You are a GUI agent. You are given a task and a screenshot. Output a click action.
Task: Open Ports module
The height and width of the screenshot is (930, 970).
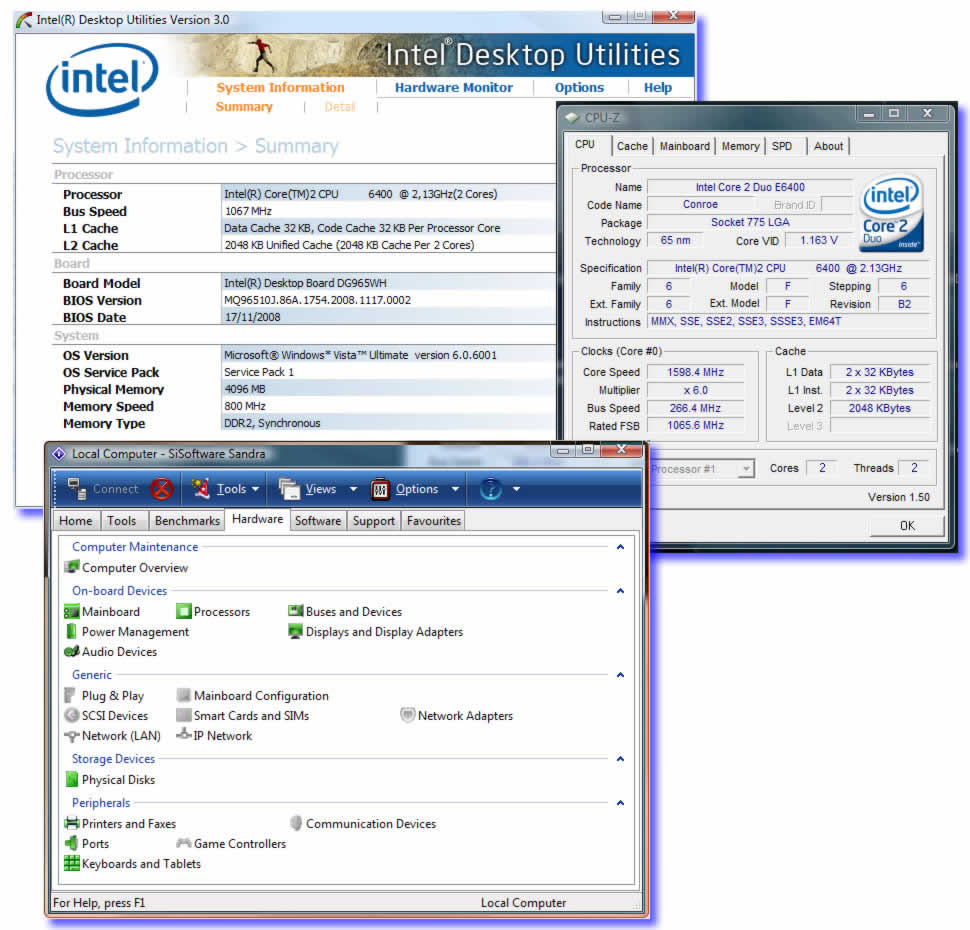(87, 843)
